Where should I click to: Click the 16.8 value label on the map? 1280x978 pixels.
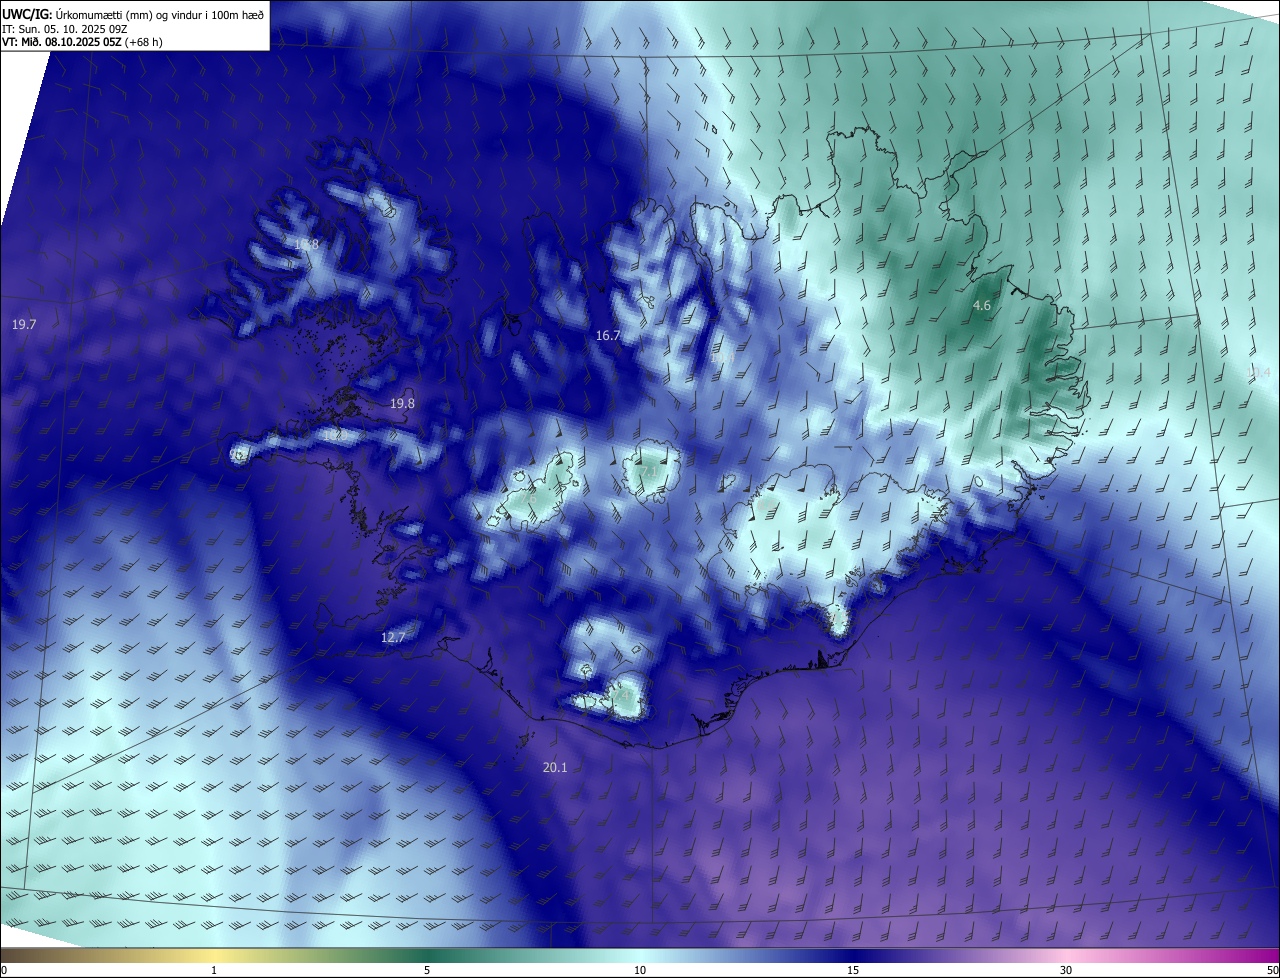[306, 244]
